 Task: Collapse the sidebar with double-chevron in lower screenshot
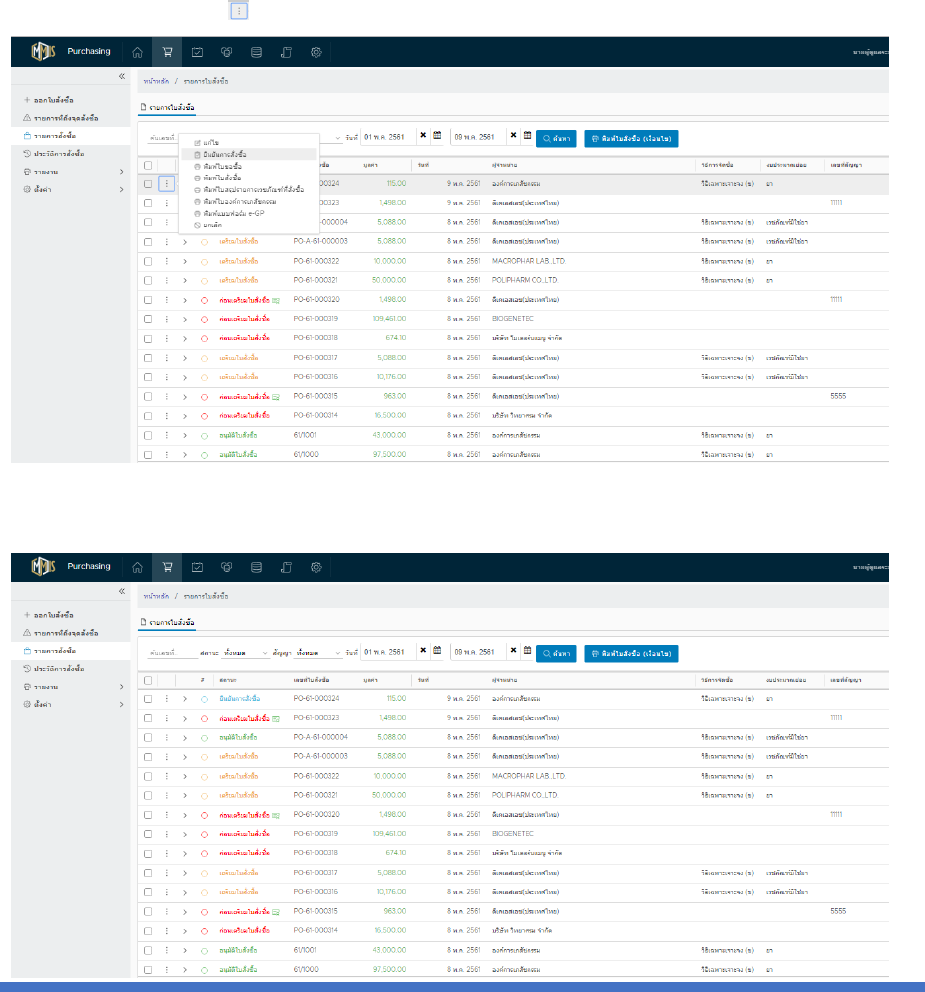point(121,592)
